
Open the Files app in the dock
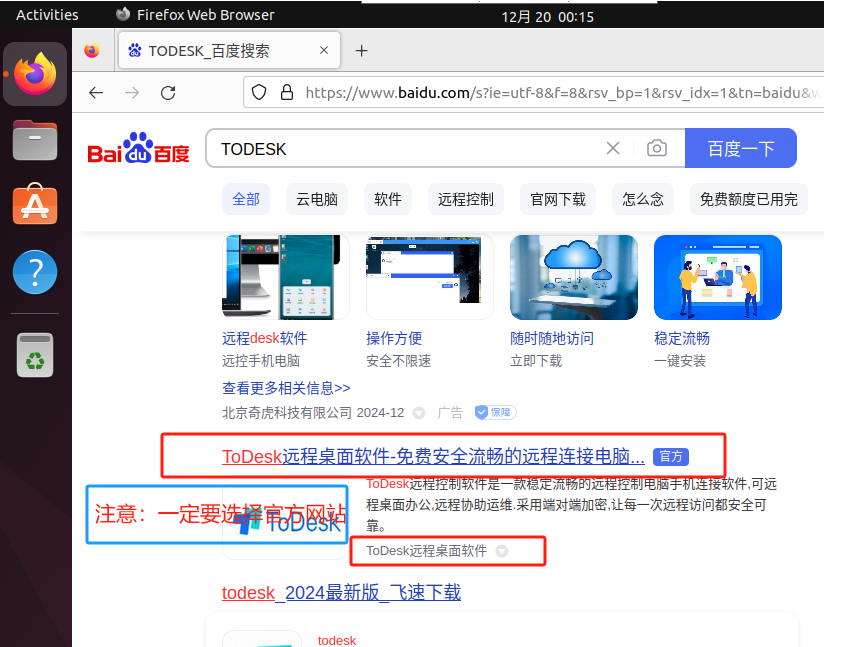tap(35, 141)
